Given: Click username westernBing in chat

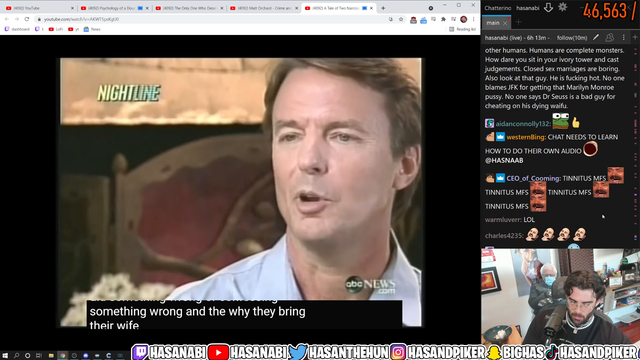Looking at the screenshot, I should [x=526, y=137].
